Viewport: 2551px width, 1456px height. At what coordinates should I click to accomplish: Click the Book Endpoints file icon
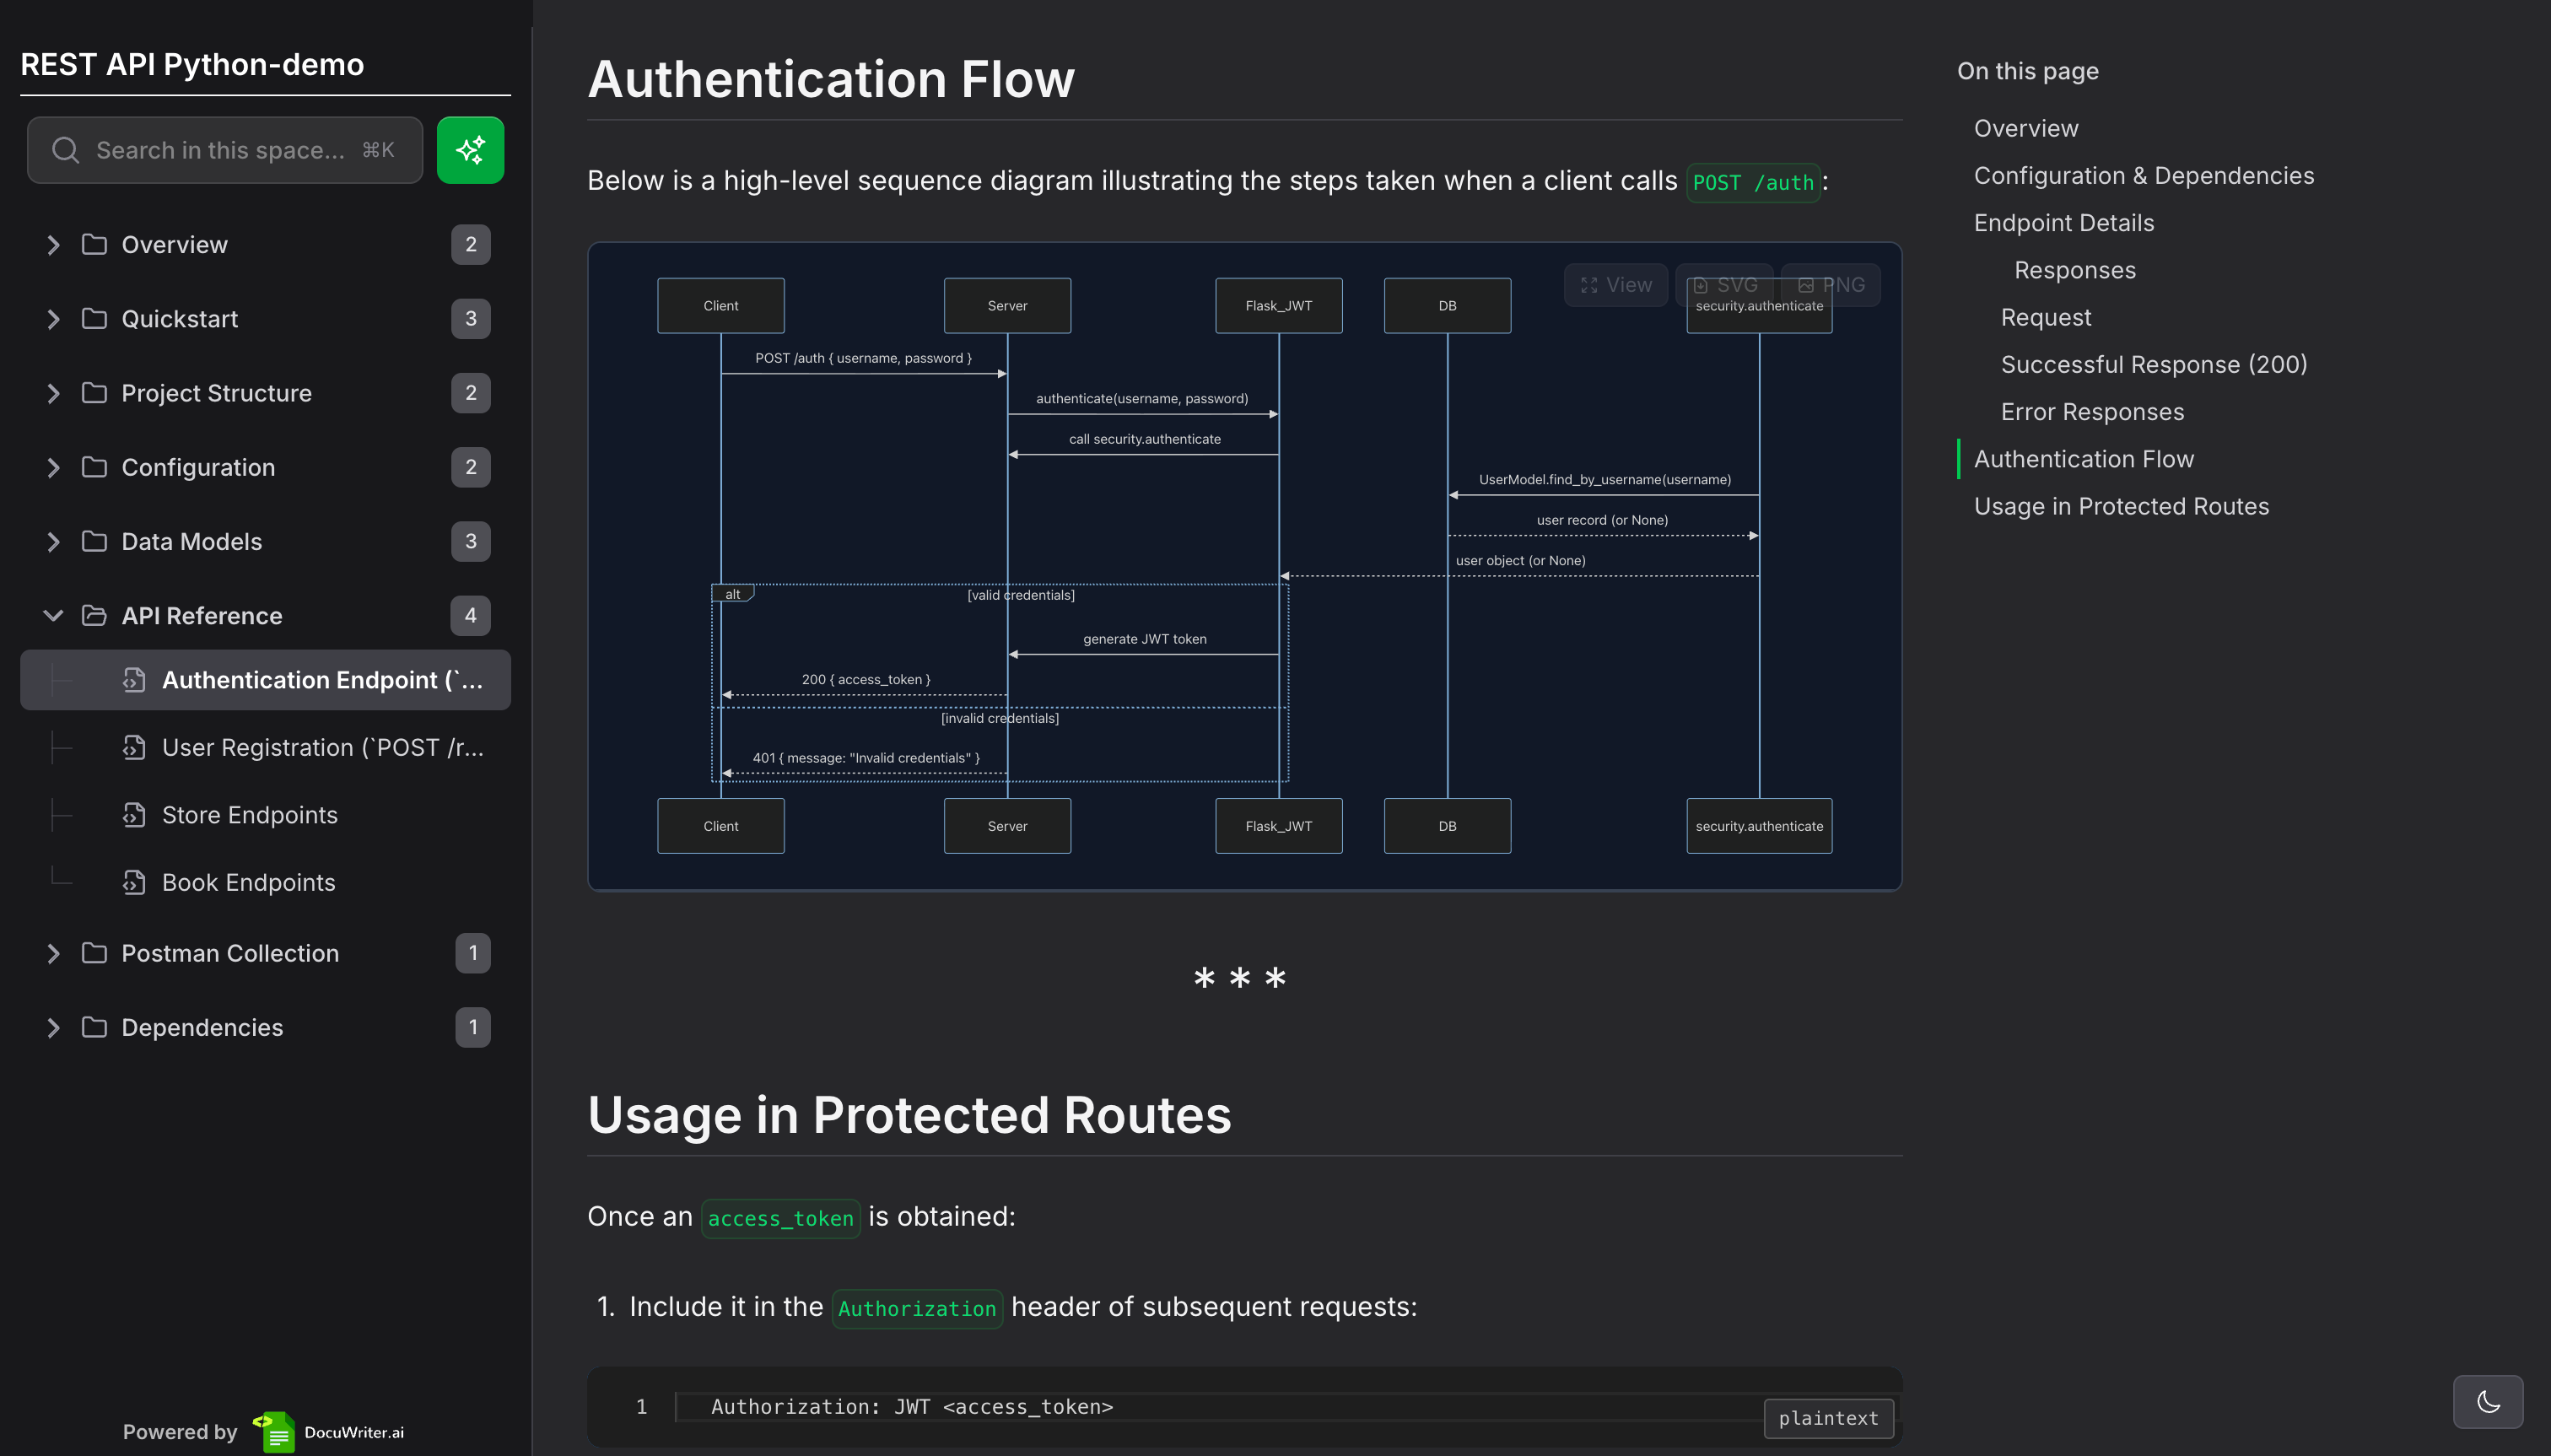pyautogui.click(x=135, y=882)
